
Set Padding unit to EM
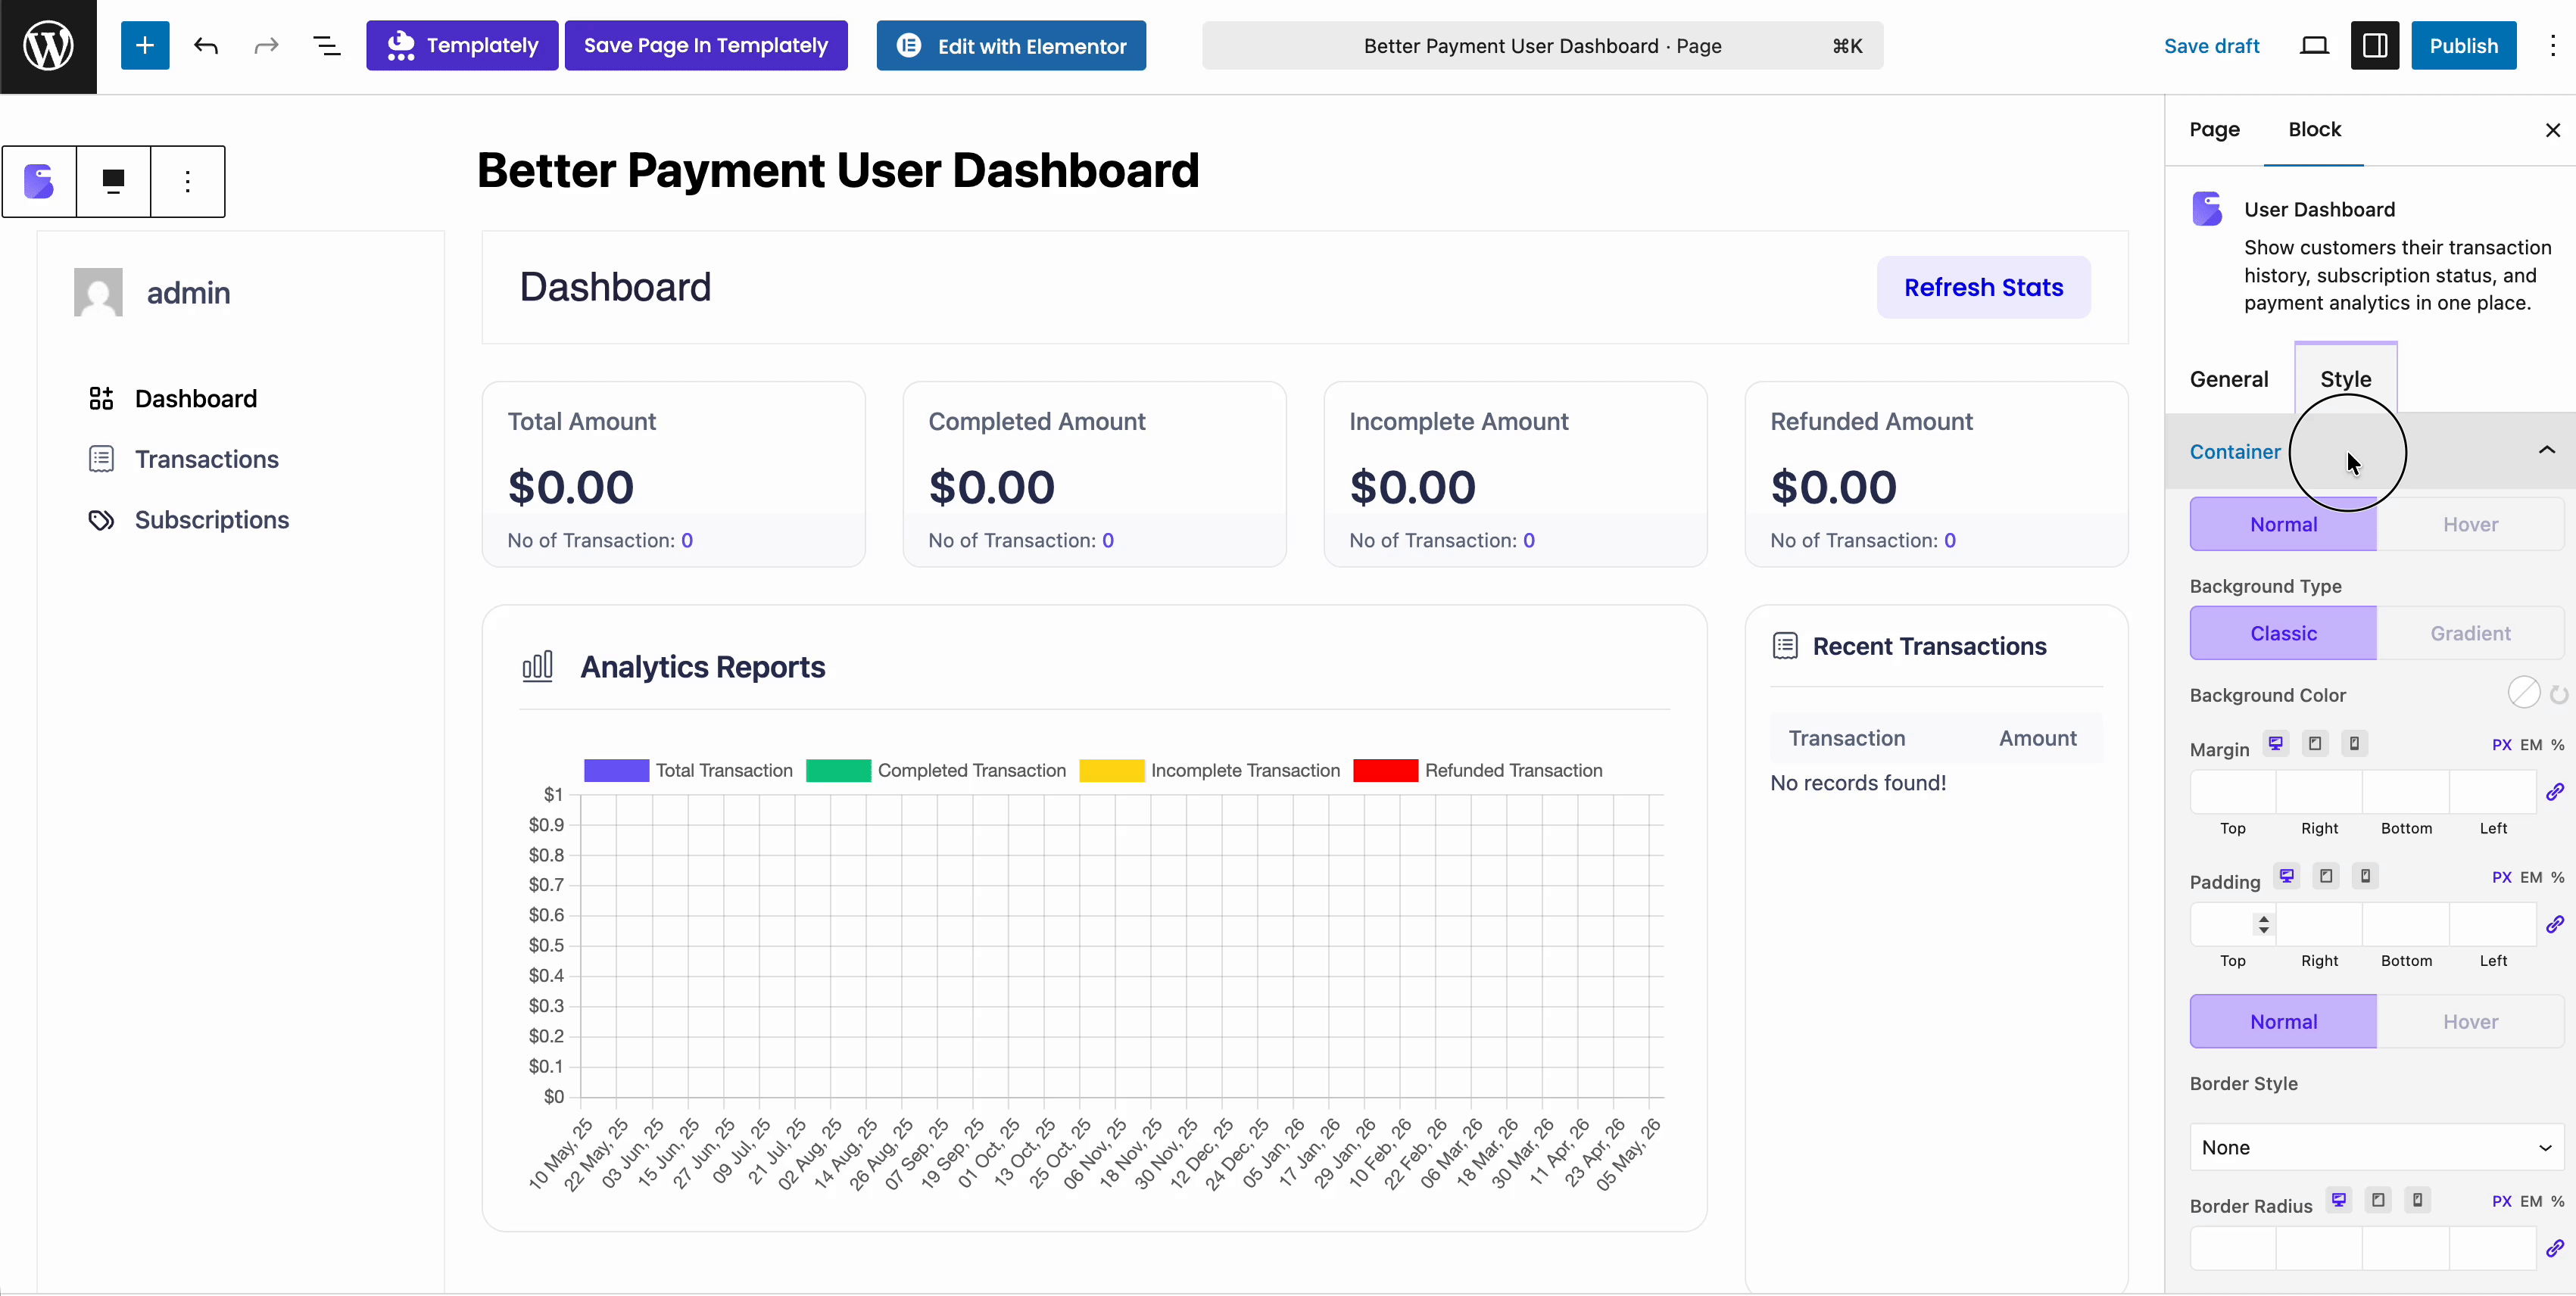[x=2530, y=877]
